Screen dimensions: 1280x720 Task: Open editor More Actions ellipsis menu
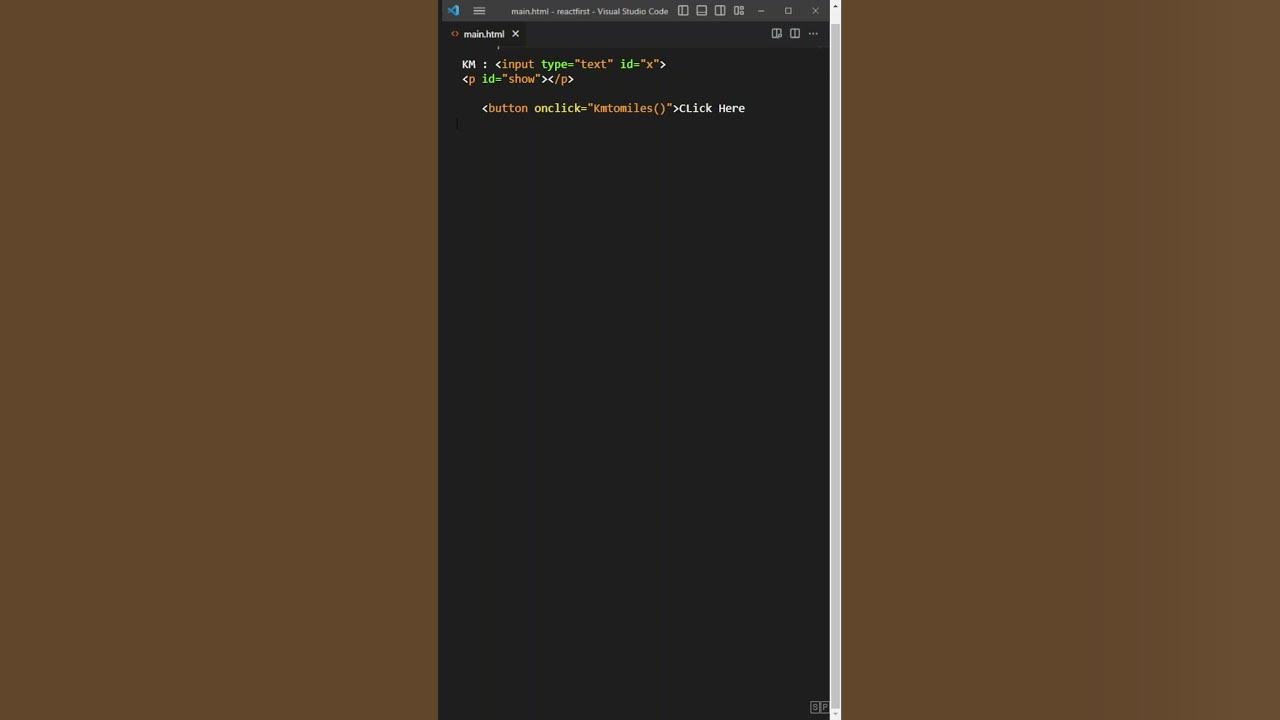point(813,34)
